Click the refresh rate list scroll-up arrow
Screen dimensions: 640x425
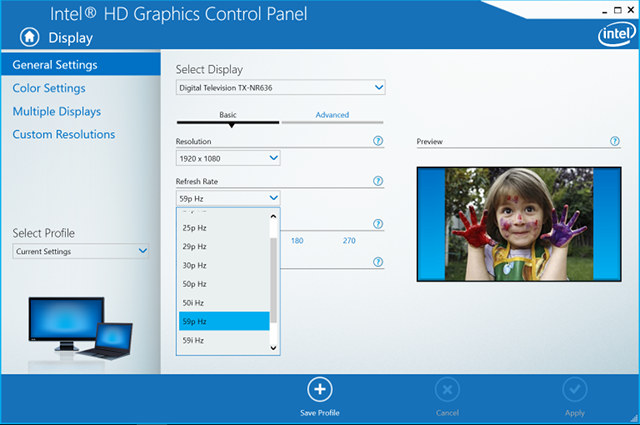pyautogui.click(x=273, y=216)
